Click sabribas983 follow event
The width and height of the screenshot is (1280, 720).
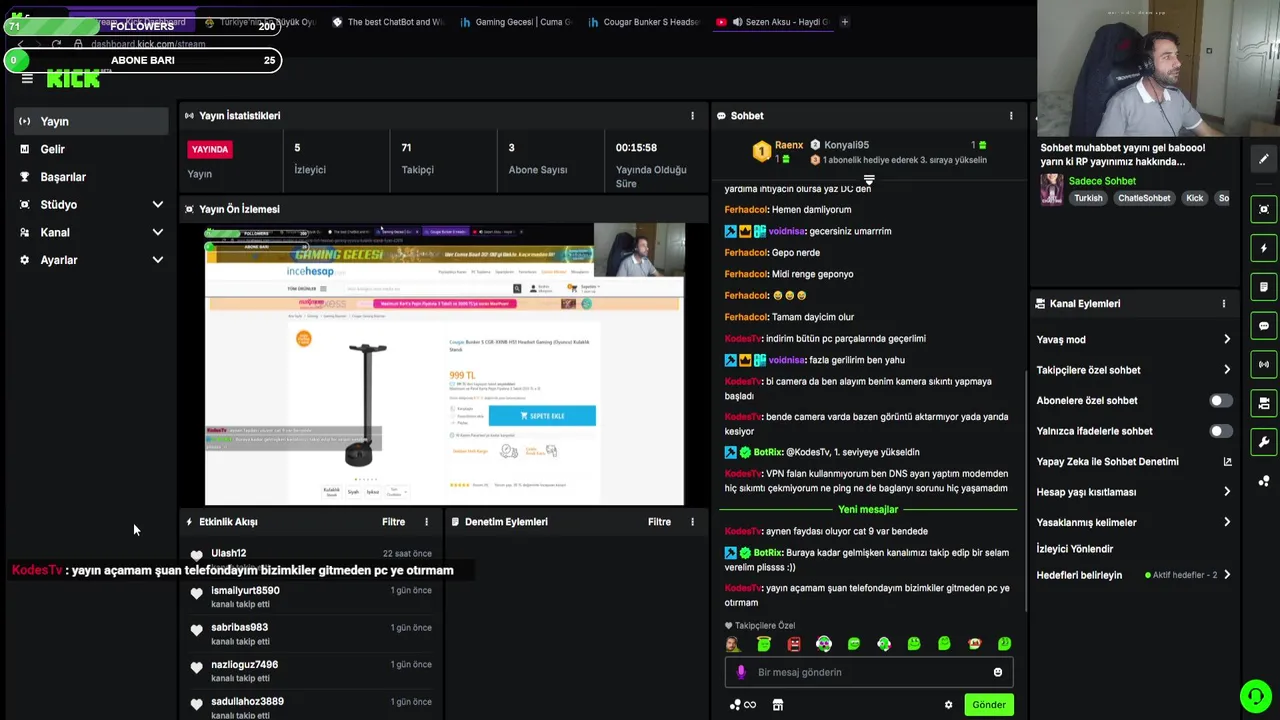[311, 634]
